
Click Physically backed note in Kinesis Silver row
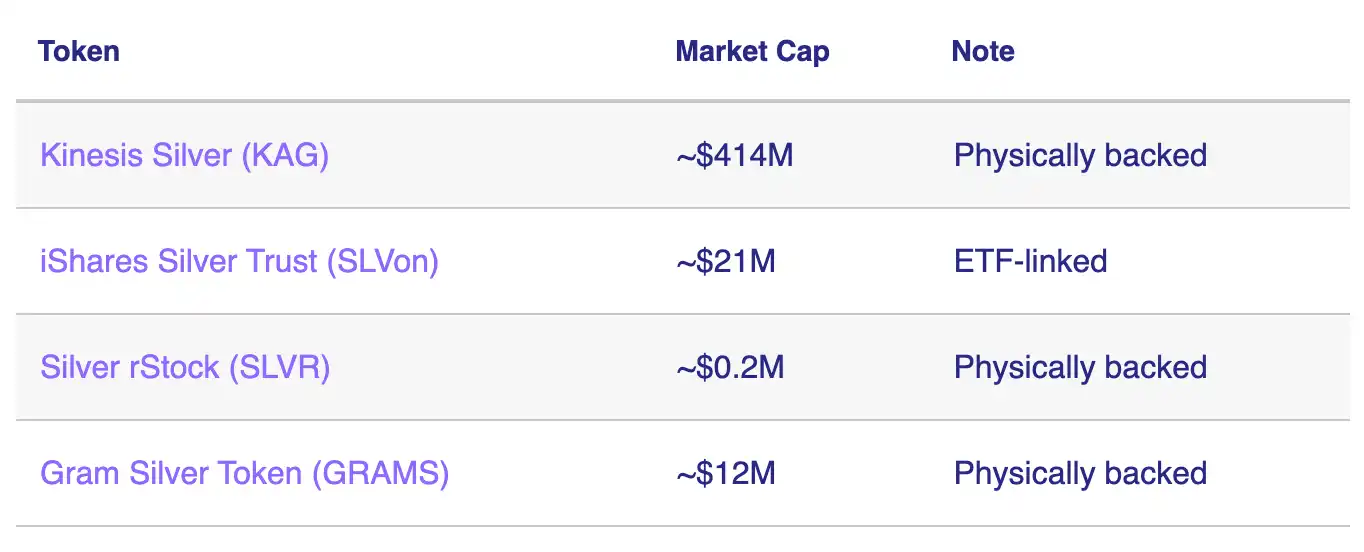pyautogui.click(x=1080, y=156)
